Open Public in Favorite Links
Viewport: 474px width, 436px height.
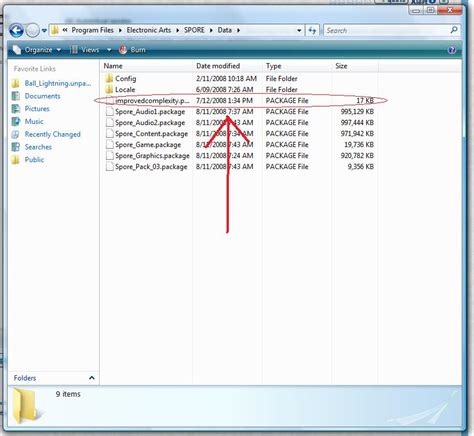click(x=34, y=160)
